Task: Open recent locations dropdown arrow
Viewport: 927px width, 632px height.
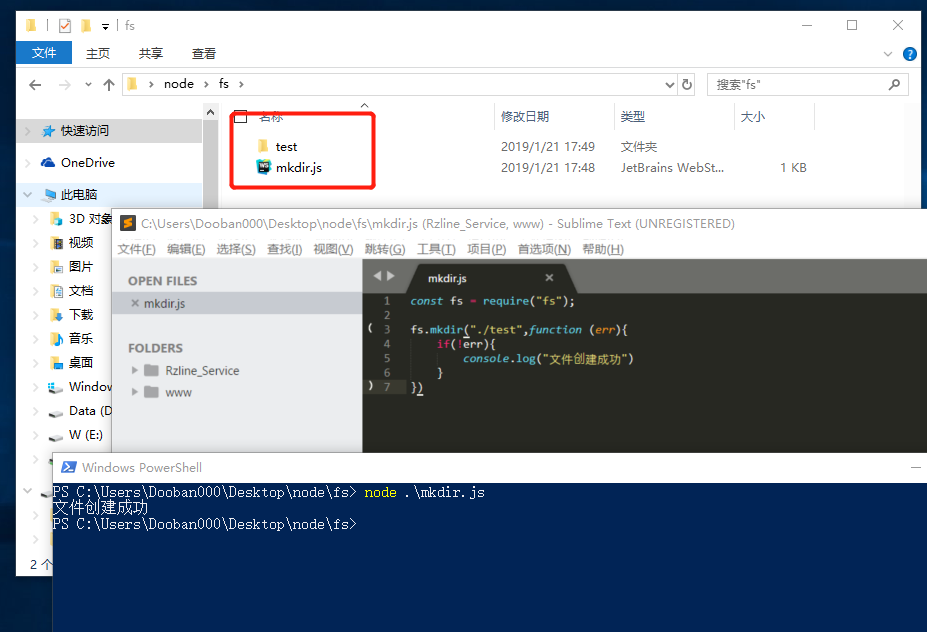Action: (88, 85)
